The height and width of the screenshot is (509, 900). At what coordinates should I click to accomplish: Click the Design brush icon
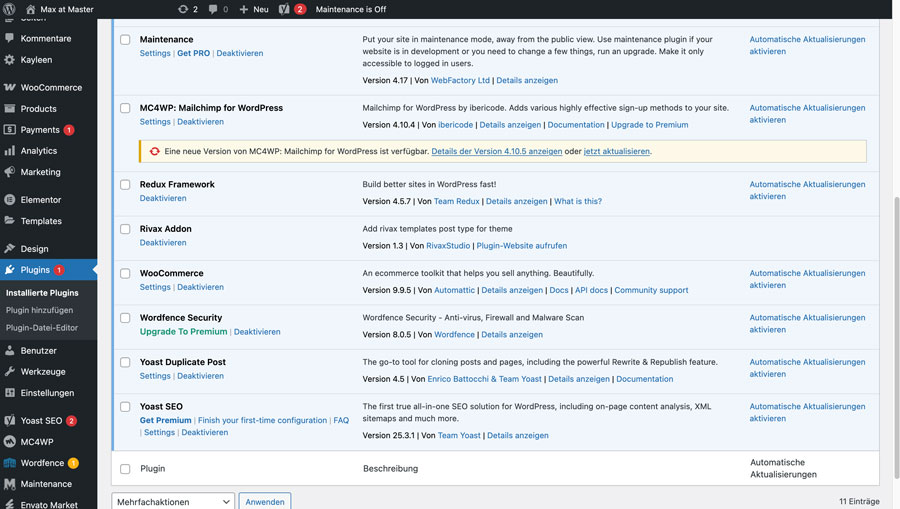coord(9,248)
